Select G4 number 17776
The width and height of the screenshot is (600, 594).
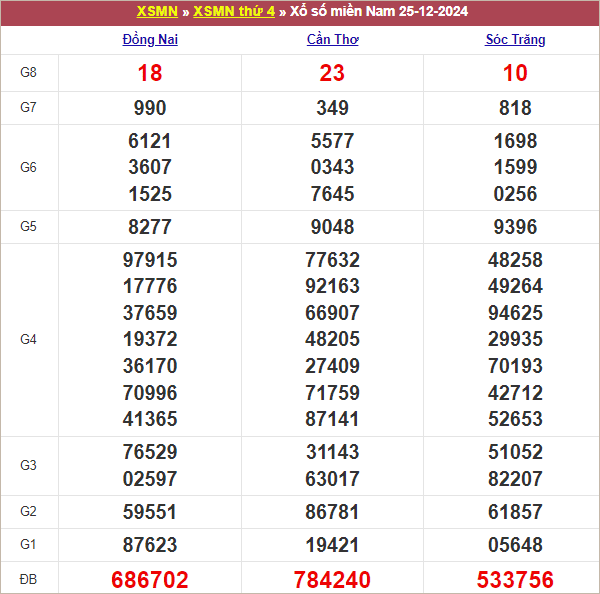coord(150,286)
